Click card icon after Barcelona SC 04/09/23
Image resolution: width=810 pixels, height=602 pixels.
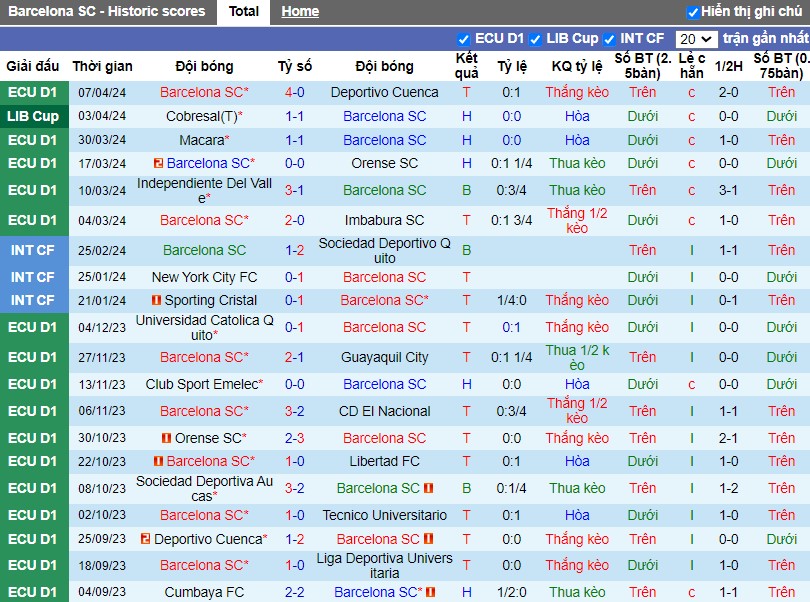point(431,592)
